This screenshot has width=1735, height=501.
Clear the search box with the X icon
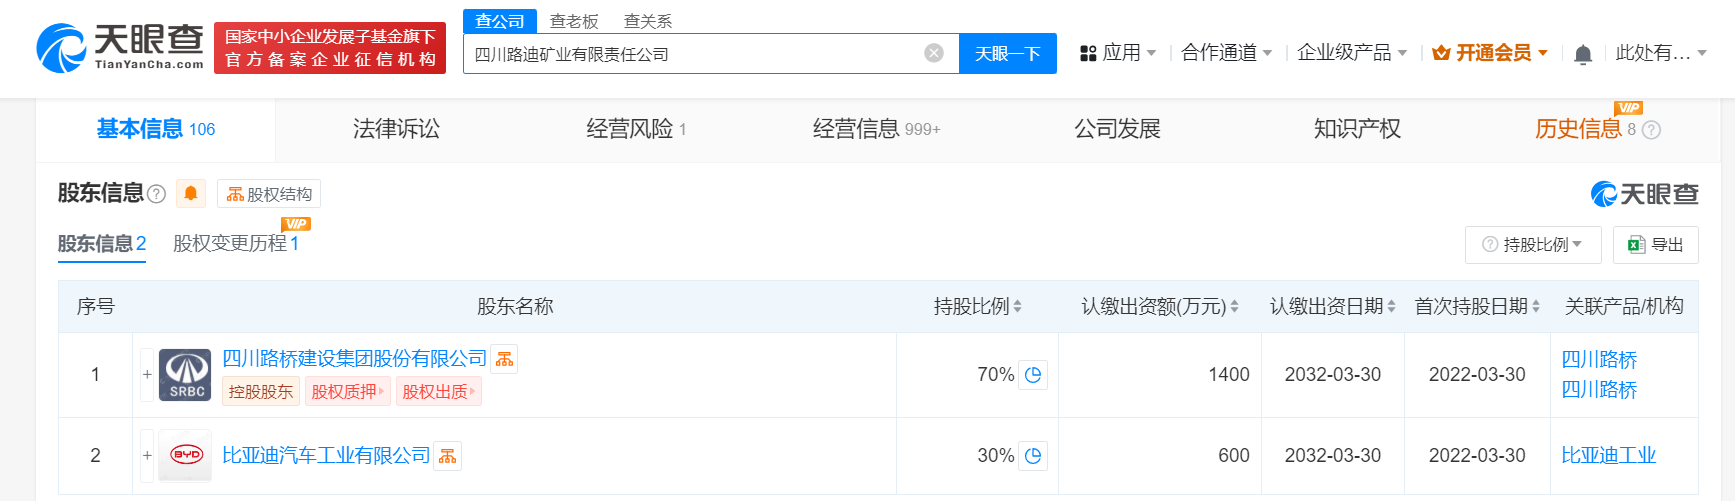[934, 53]
